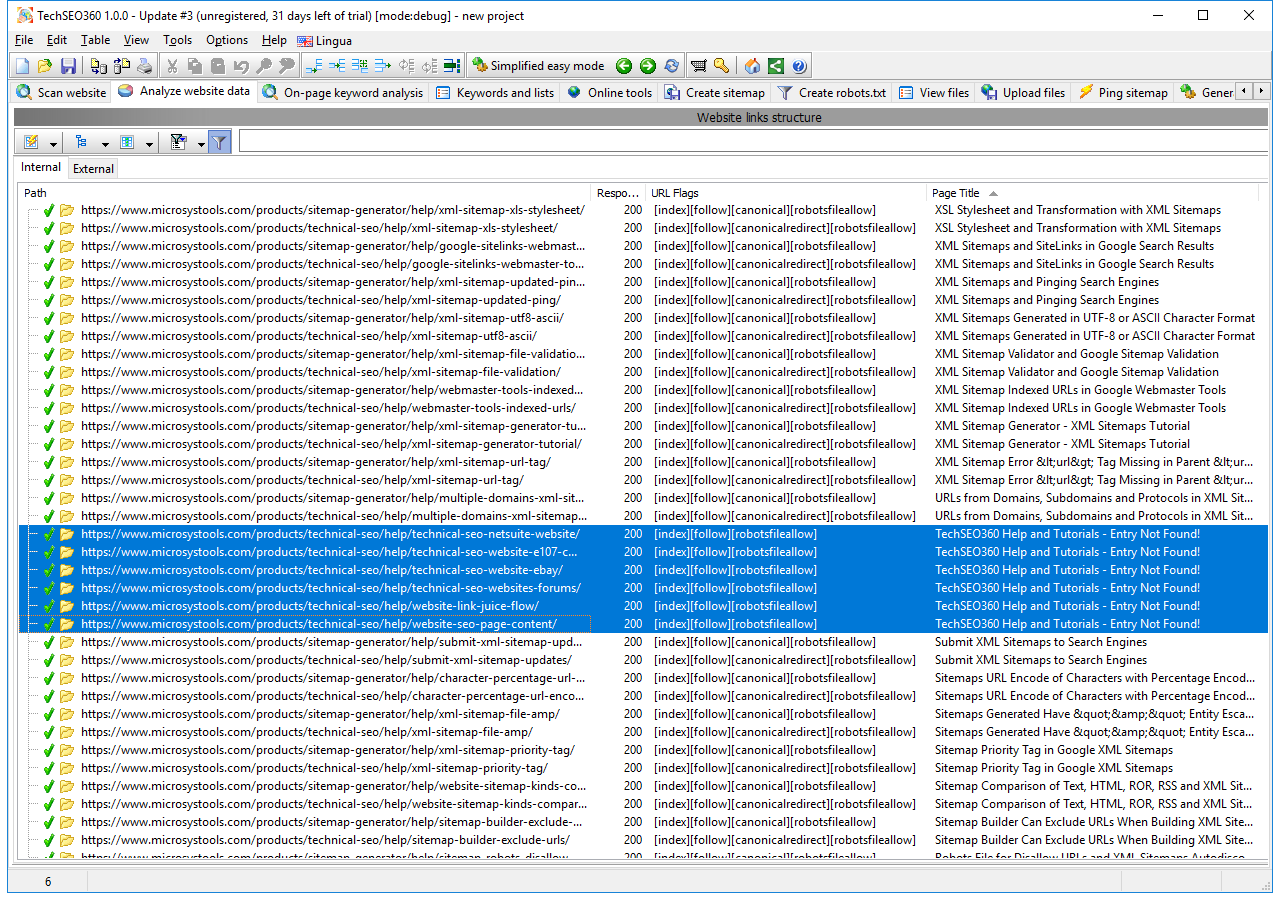This screenshot has width=1280, height=900.
Task: Open the tree view options dropdown arrow
Action: pos(104,144)
